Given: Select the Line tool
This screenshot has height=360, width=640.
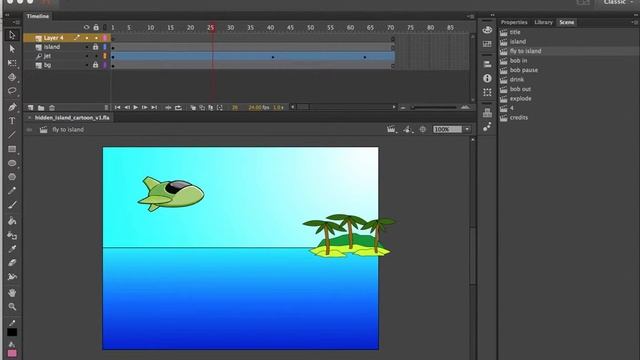Looking at the screenshot, I should click(12, 135).
